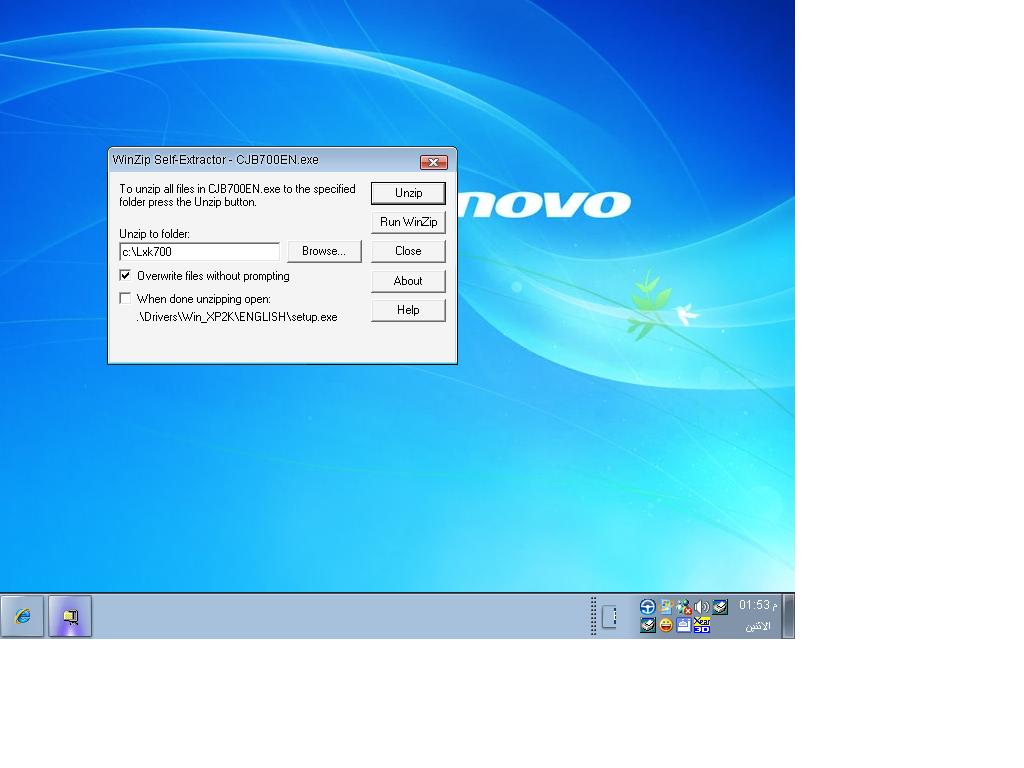Open the blue steering wheel tray icon

pyautogui.click(x=648, y=607)
